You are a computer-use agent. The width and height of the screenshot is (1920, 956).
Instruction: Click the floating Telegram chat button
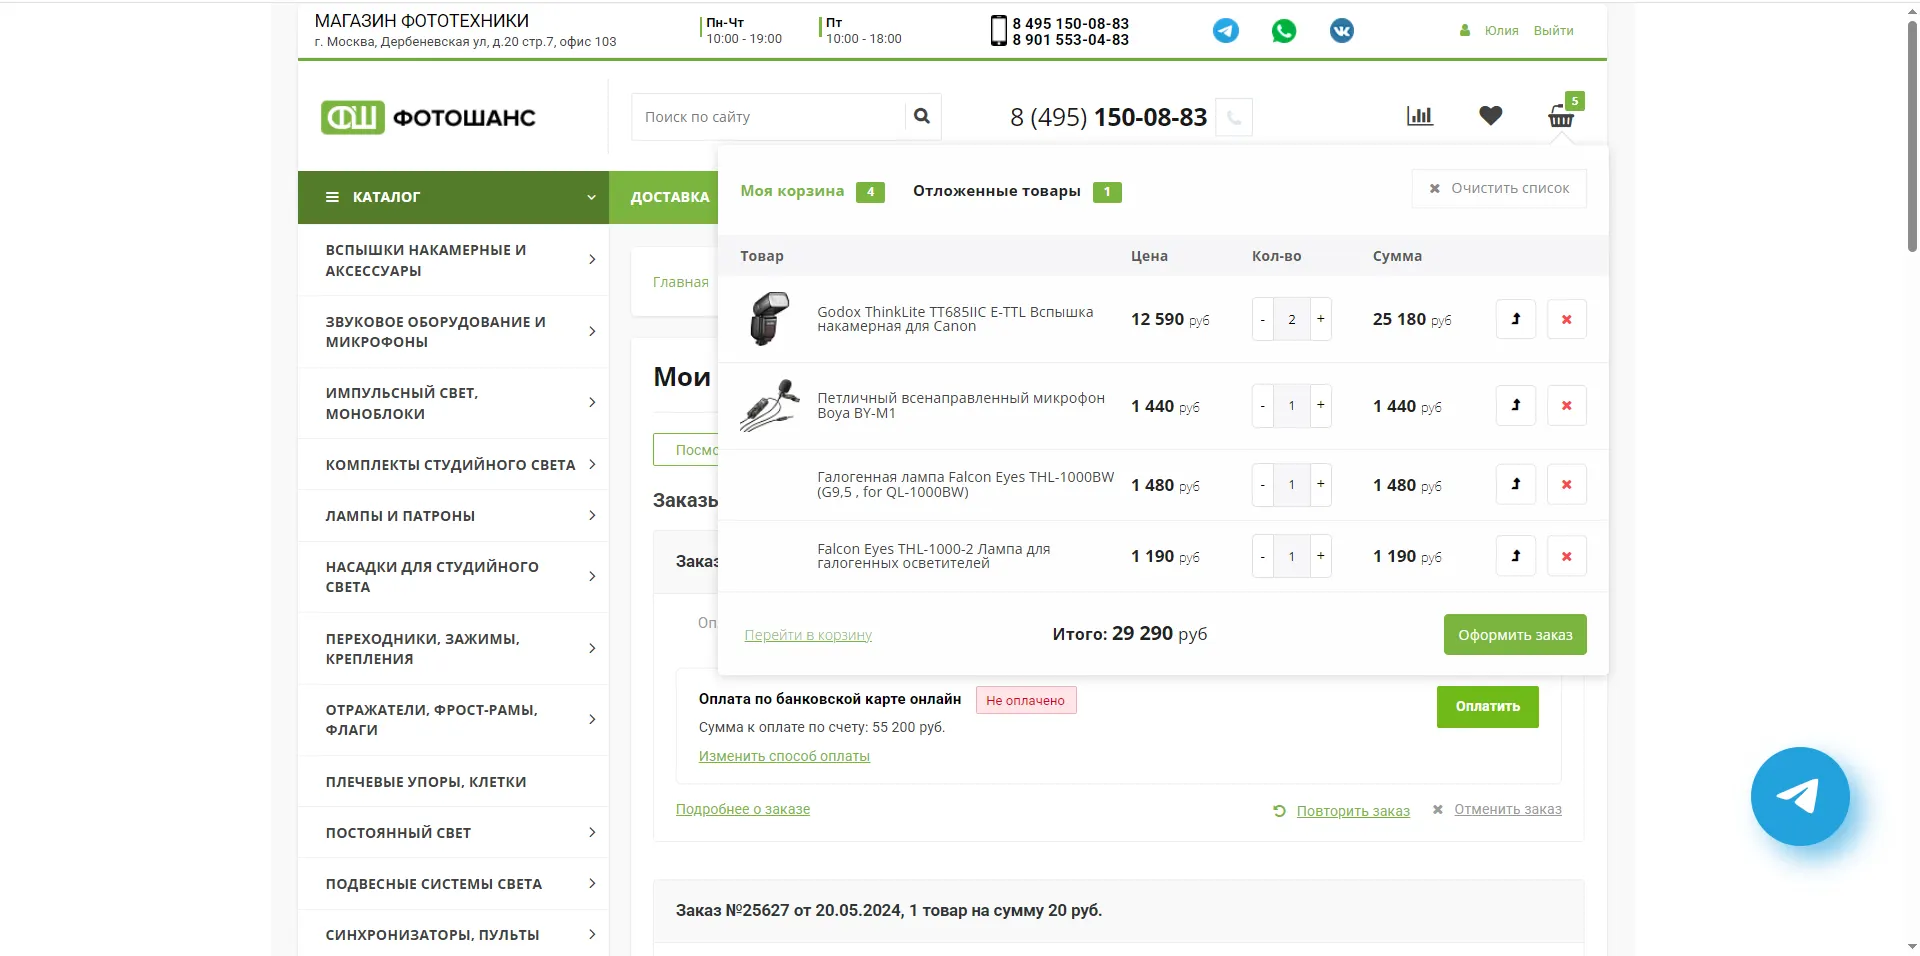pos(1800,796)
